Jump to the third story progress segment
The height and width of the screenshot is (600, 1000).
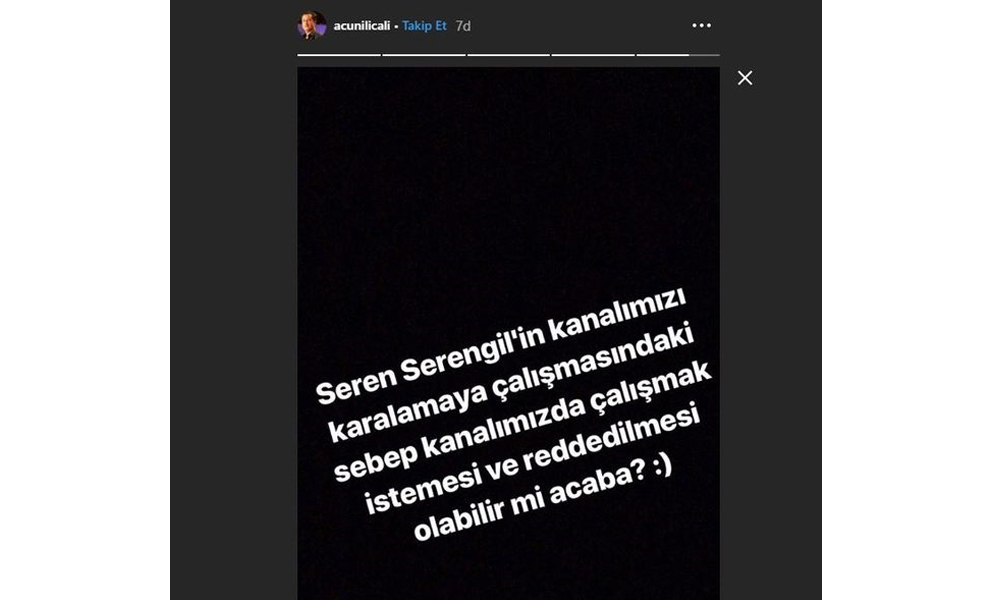(508, 55)
